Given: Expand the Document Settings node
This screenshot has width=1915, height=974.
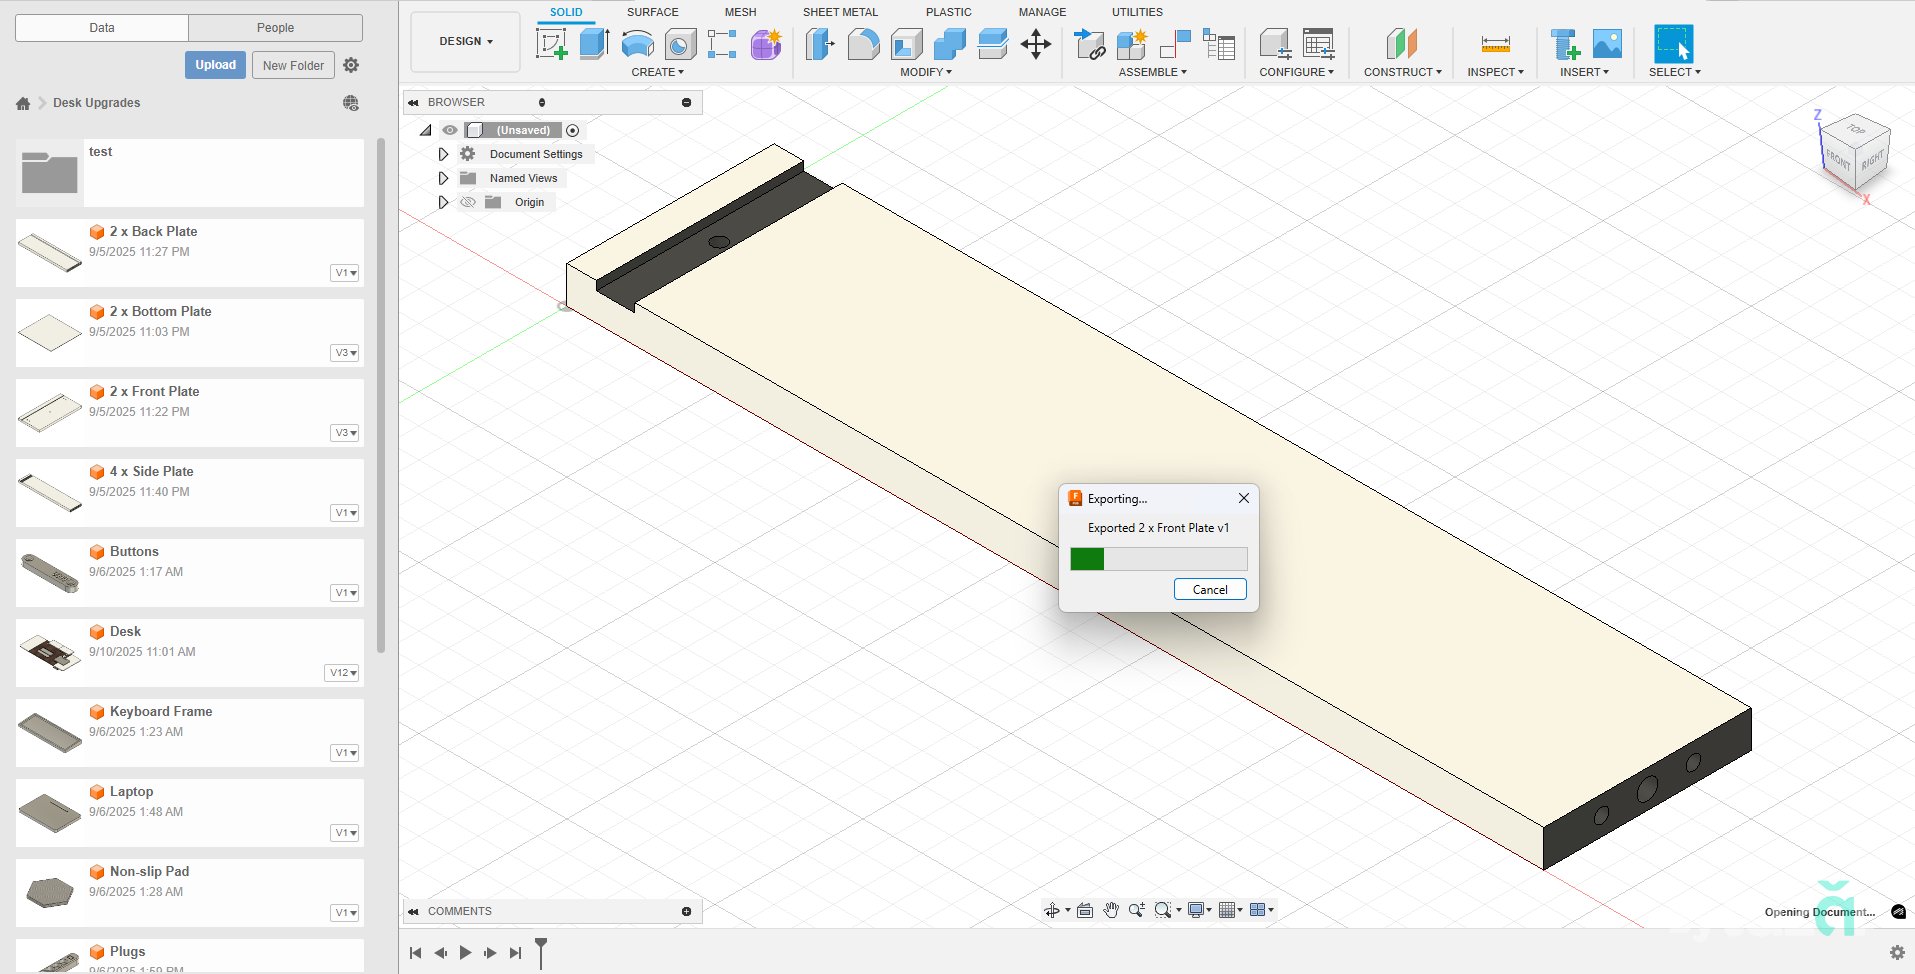Looking at the screenshot, I should point(443,154).
